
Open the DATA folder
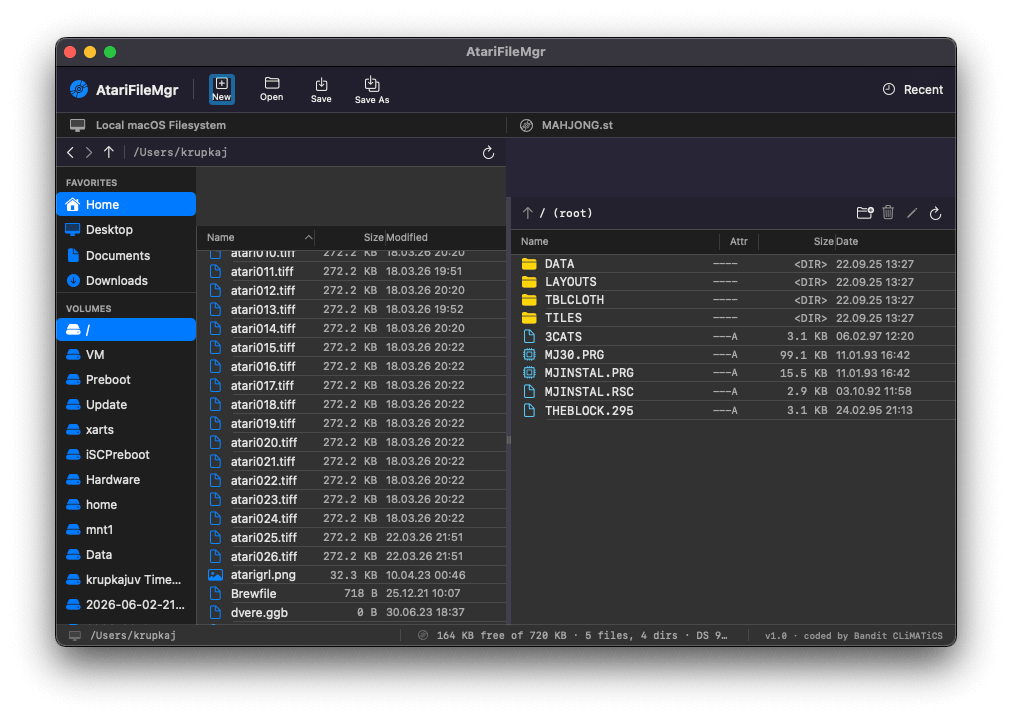(734, 264)
